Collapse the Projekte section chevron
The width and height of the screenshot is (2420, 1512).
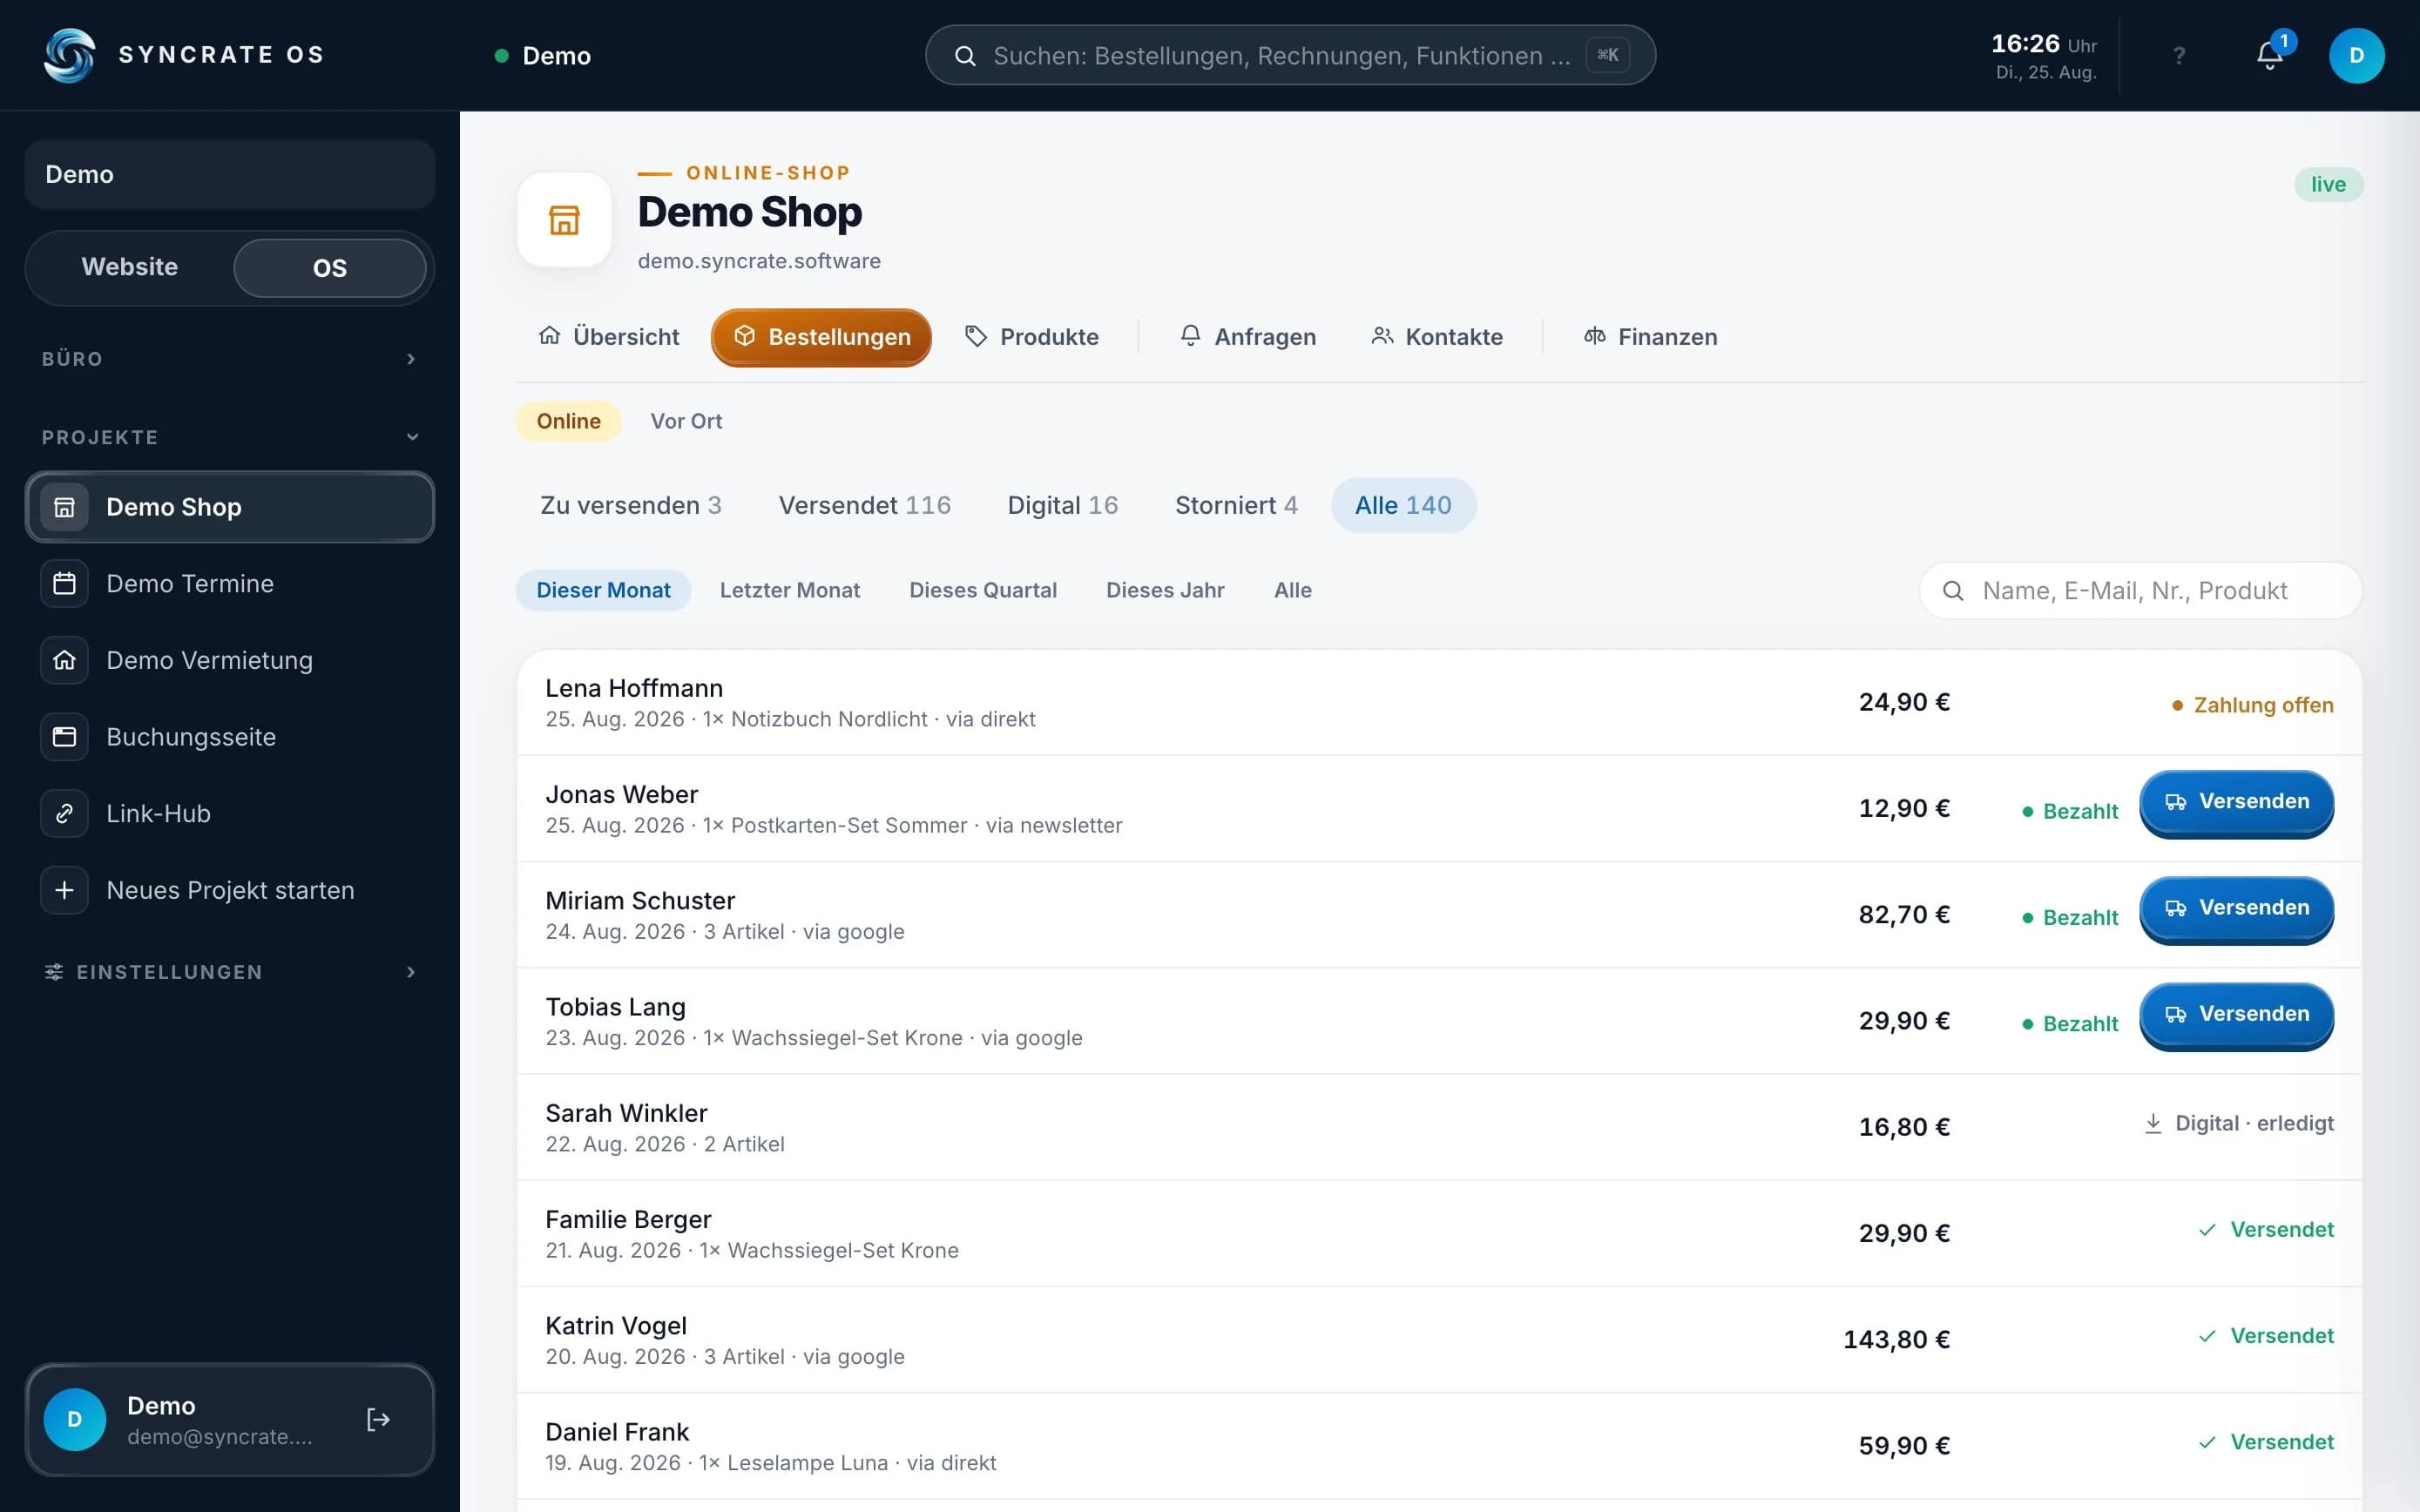pos(412,437)
